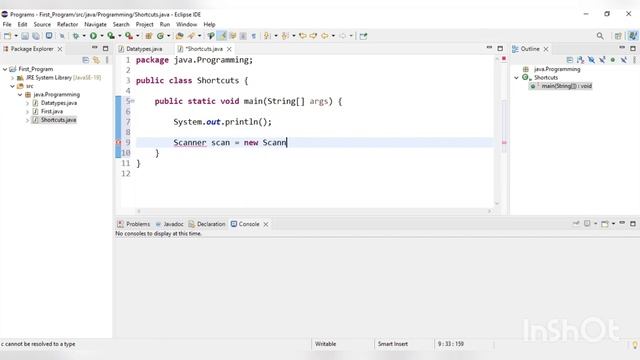Open the Navigate menu
This screenshot has width=640, height=360.
(95, 24)
